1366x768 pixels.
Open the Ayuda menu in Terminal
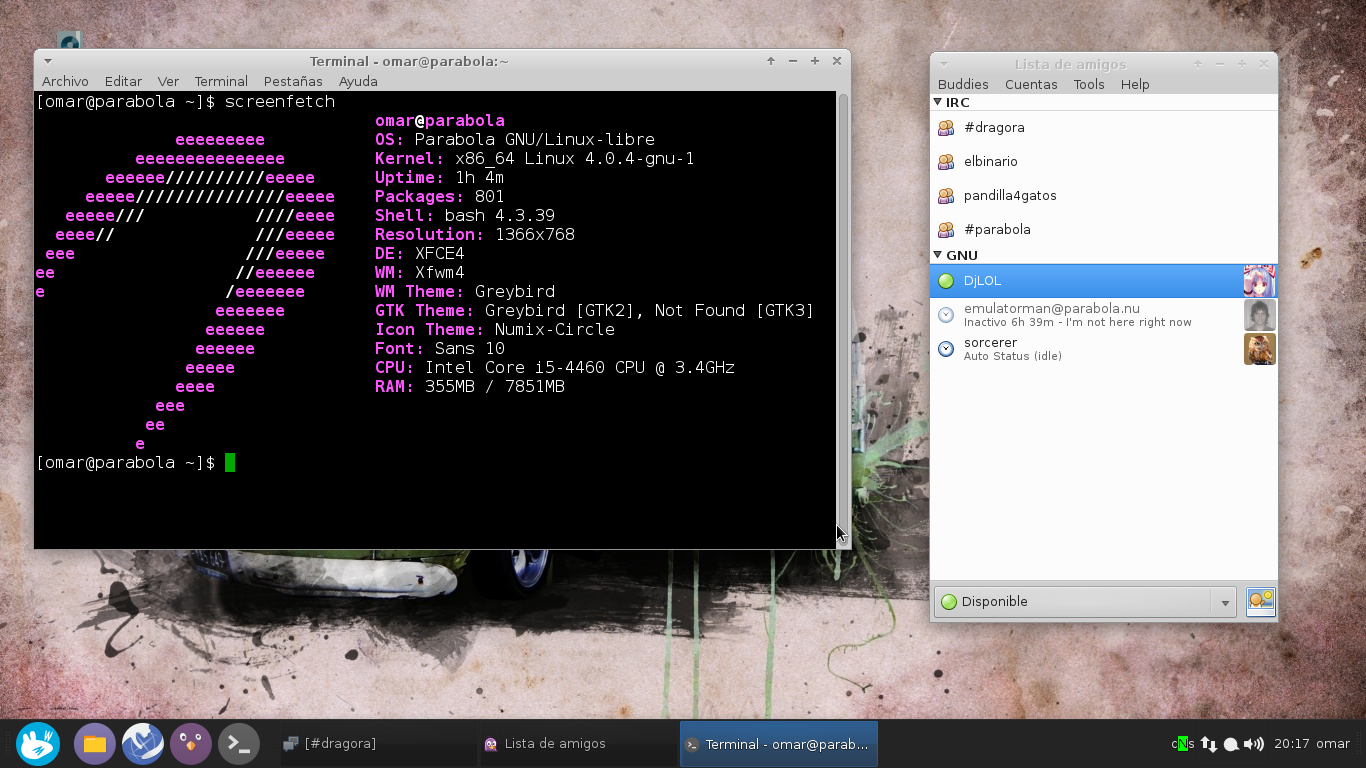click(x=358, y=81)
